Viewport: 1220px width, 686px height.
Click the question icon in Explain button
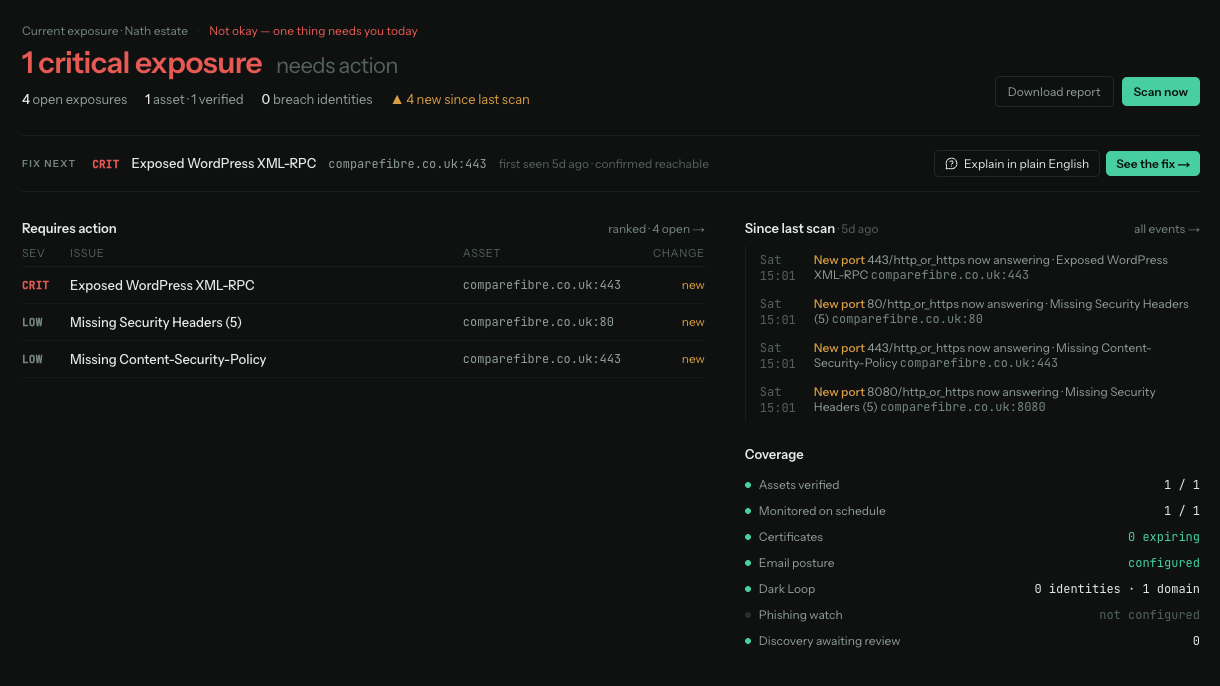click(x=951, y=164)
